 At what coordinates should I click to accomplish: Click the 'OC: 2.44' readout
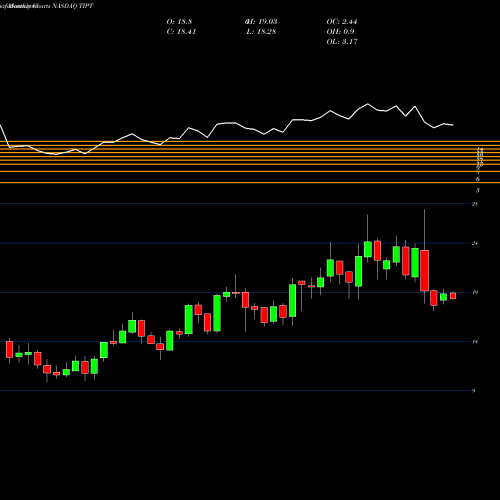342,22
